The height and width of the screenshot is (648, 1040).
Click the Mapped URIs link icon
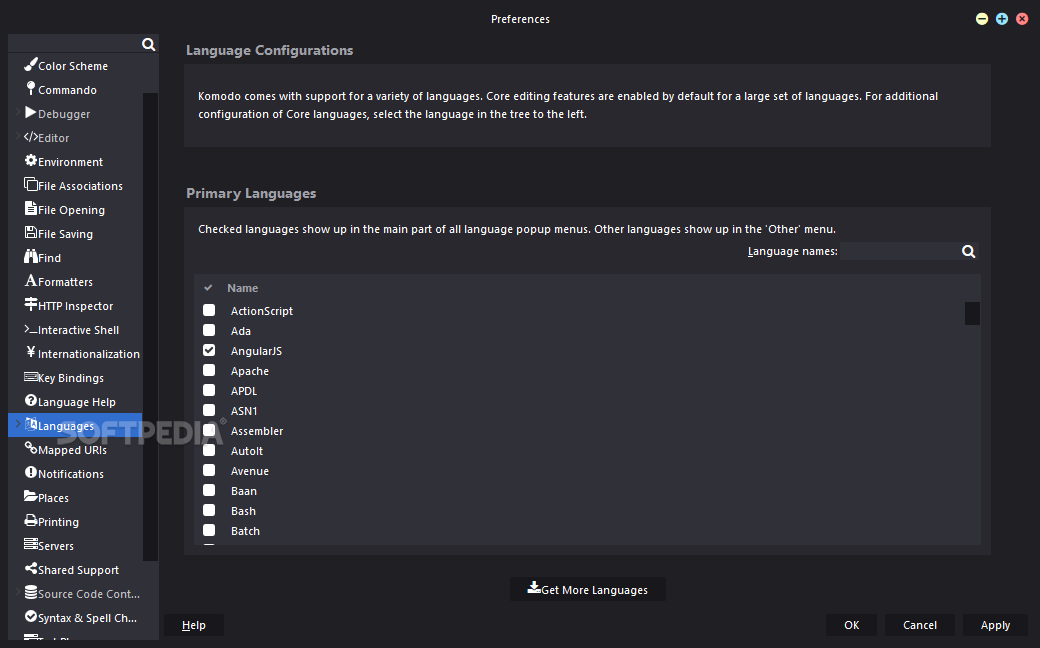coord(31,448)
